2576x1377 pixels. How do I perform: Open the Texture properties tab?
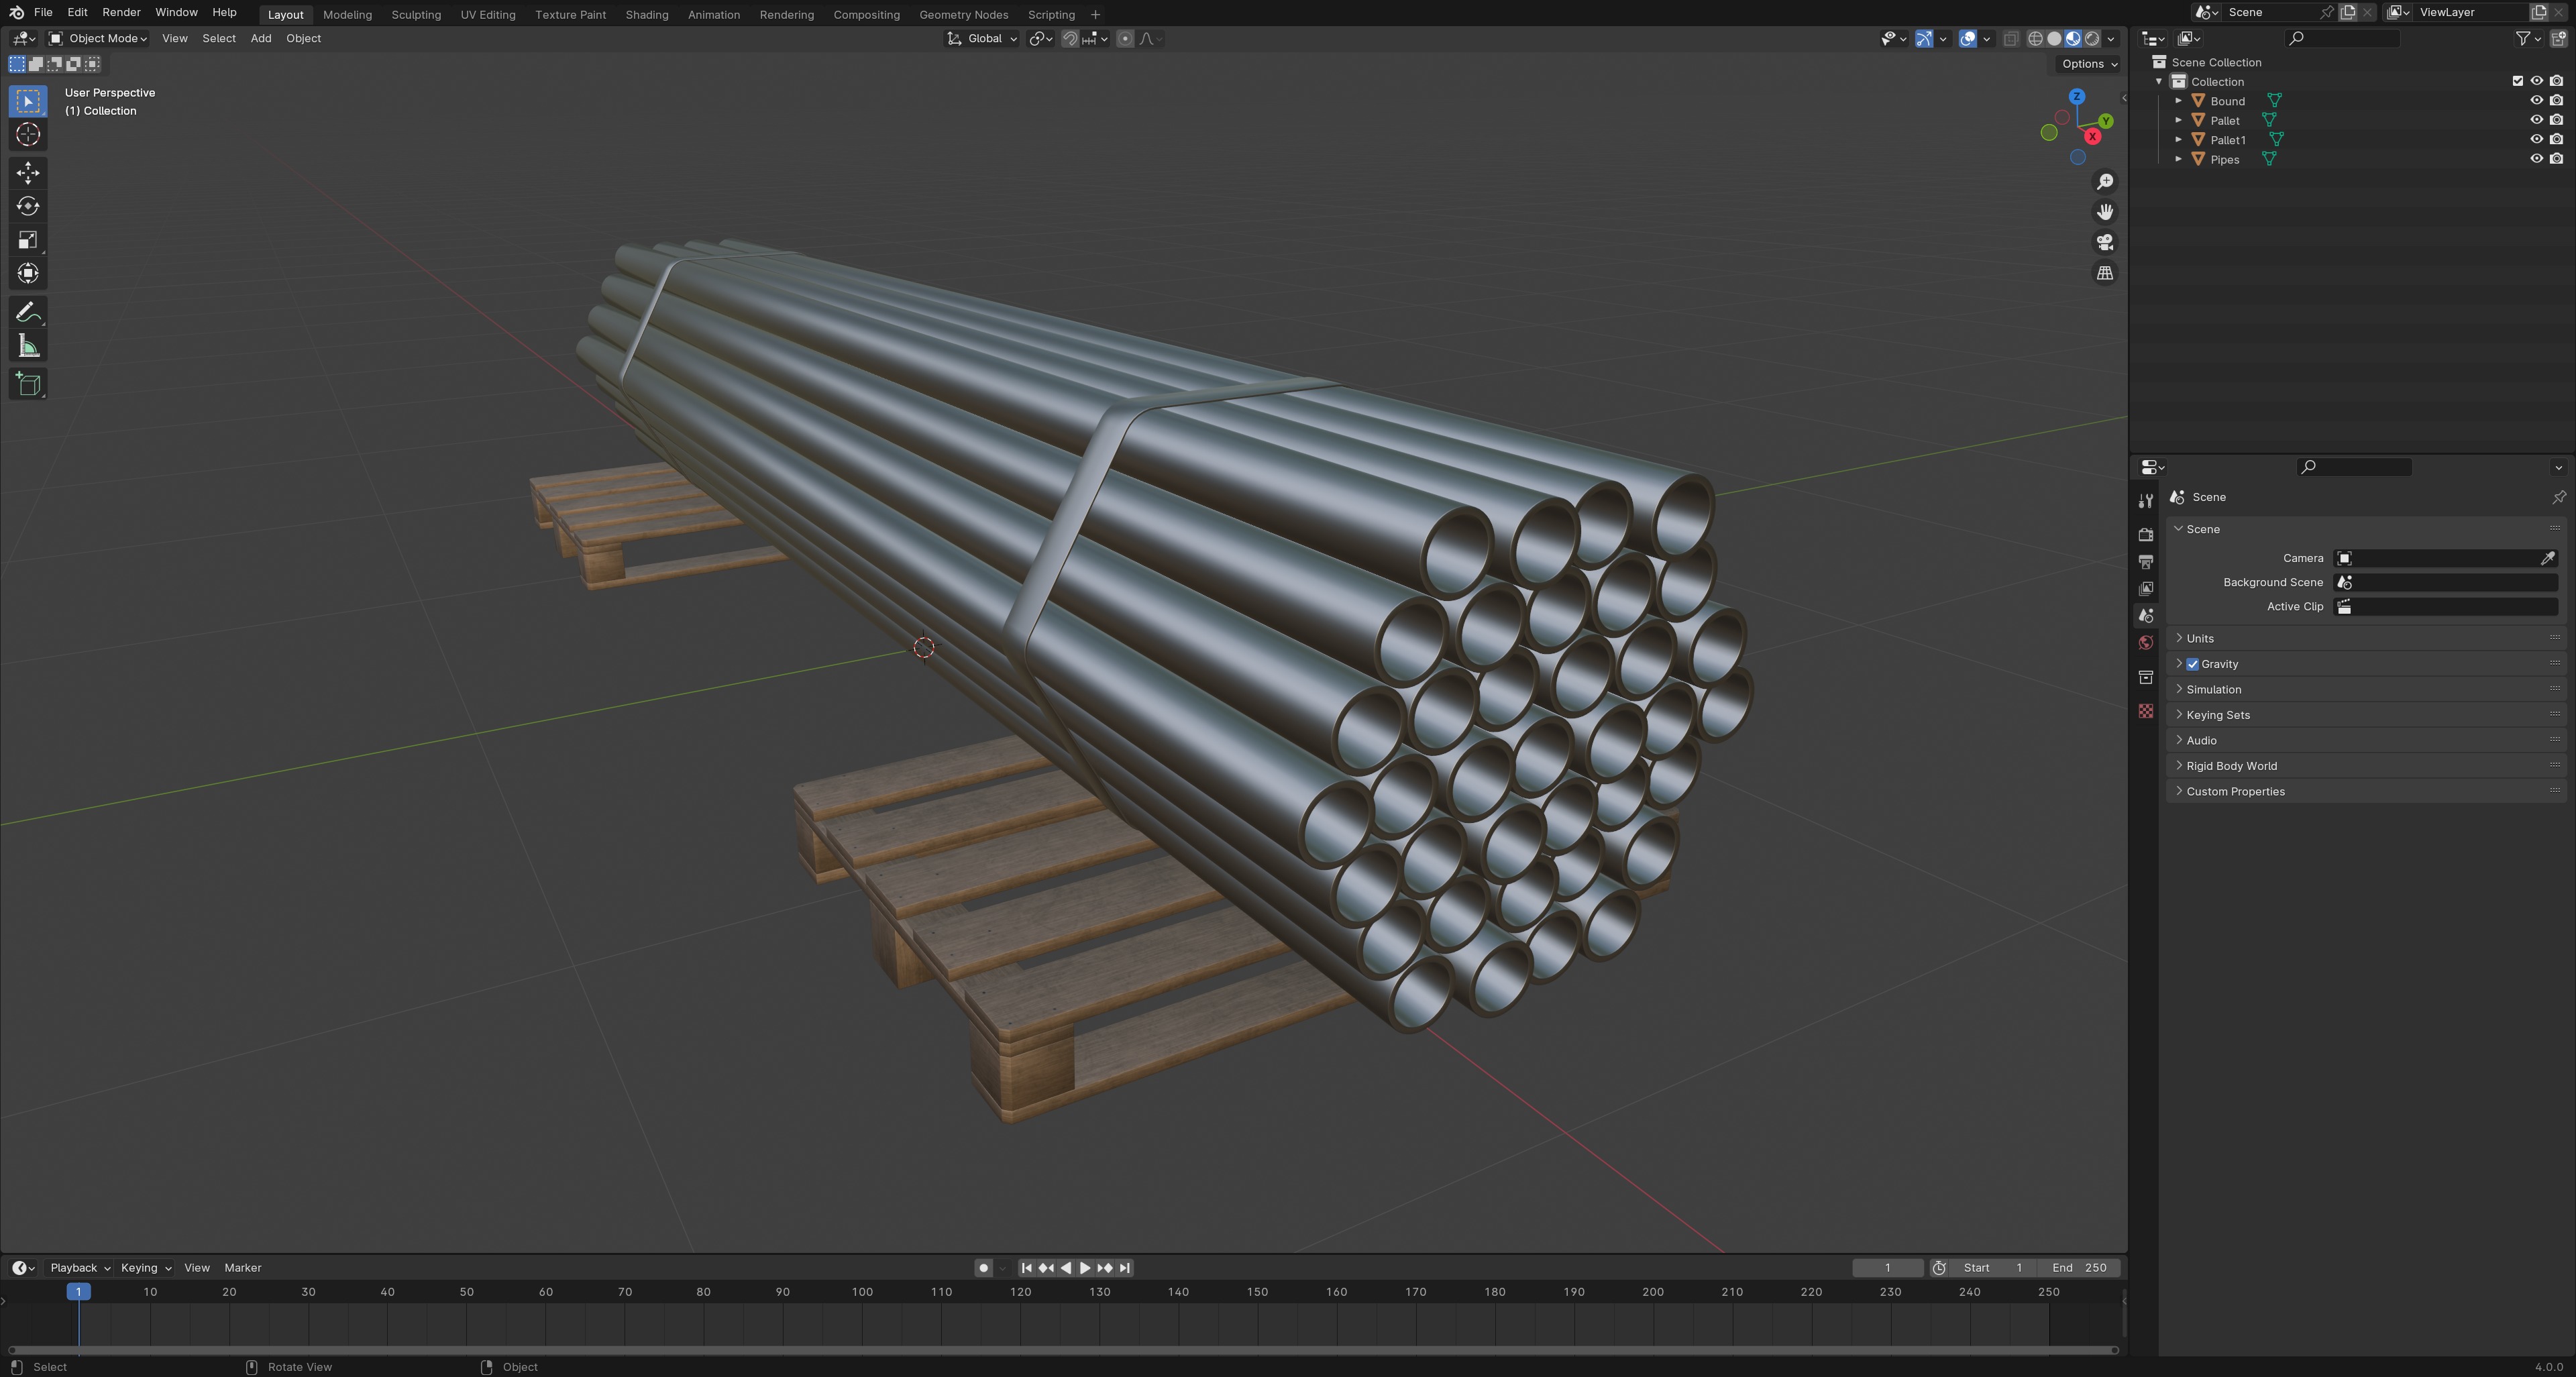[2145, 711]
